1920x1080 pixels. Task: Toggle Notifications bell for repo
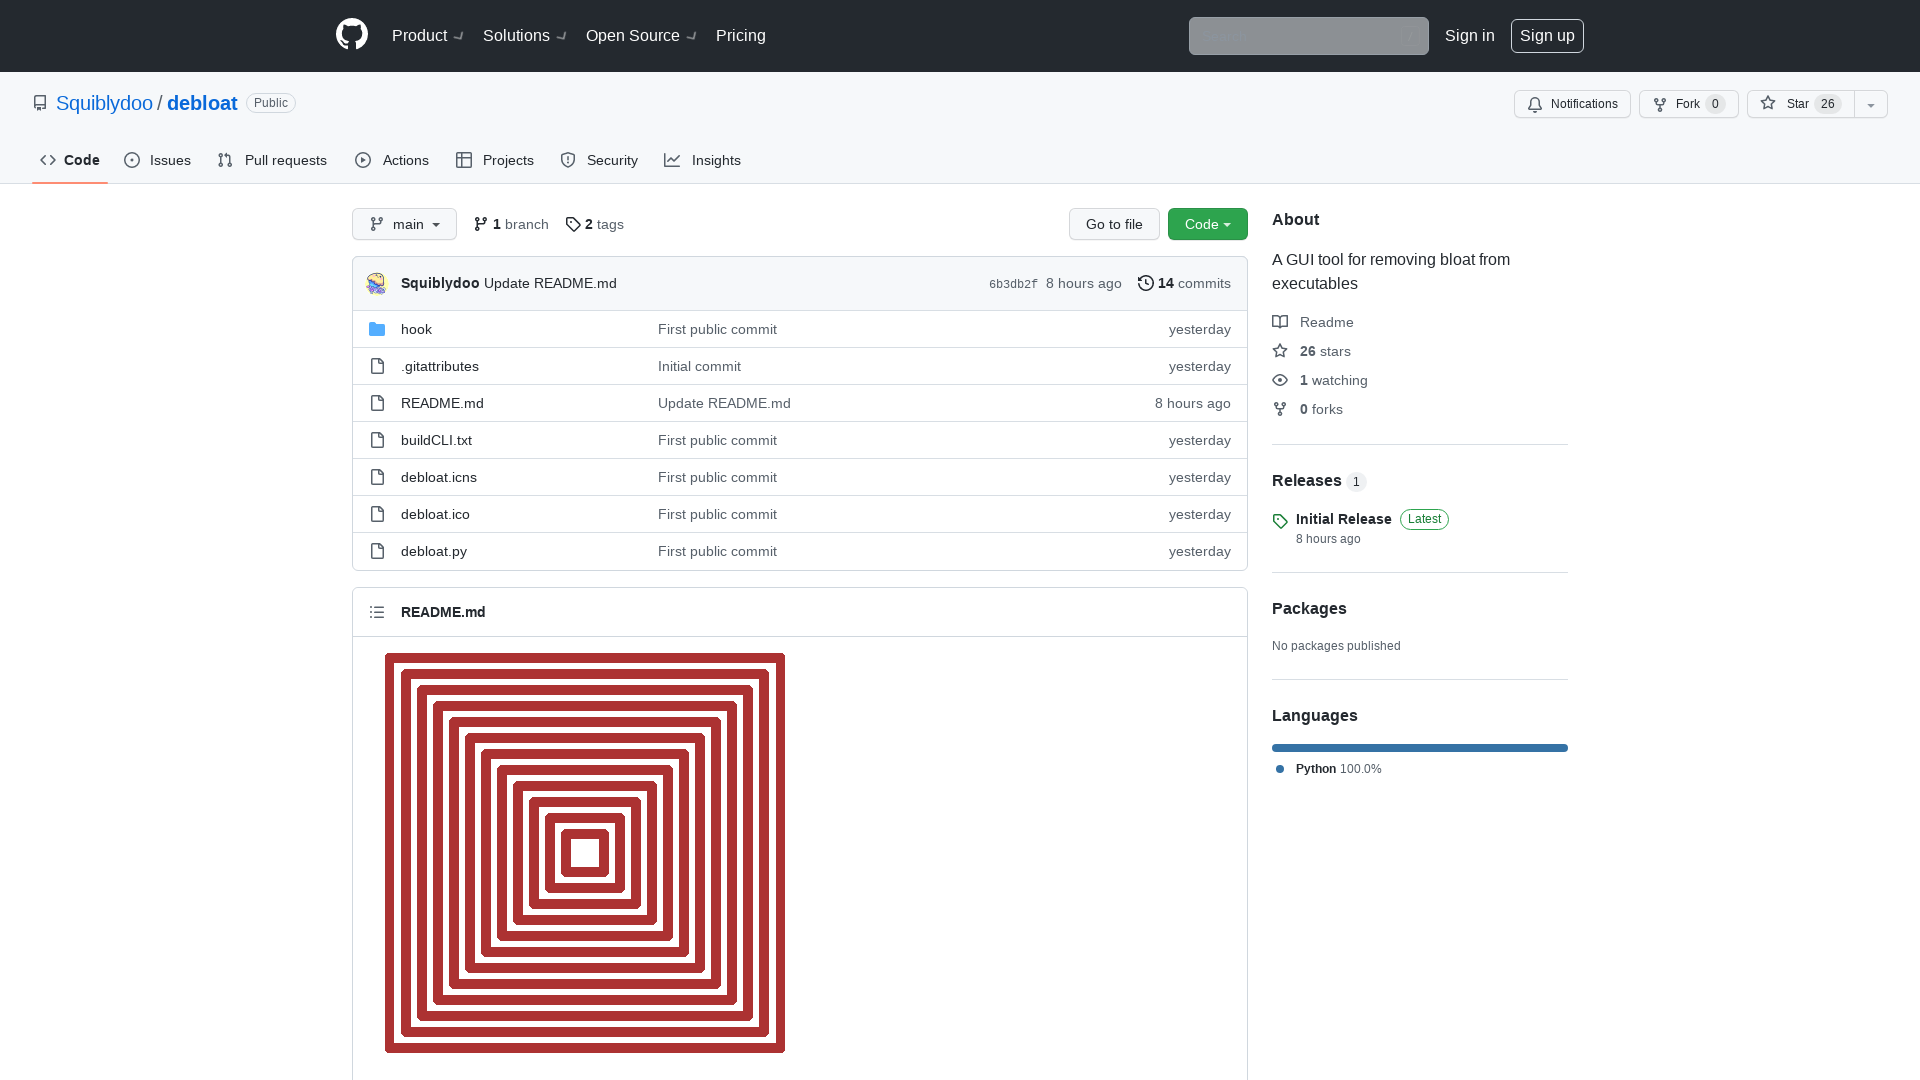(x=1572, y=103)
